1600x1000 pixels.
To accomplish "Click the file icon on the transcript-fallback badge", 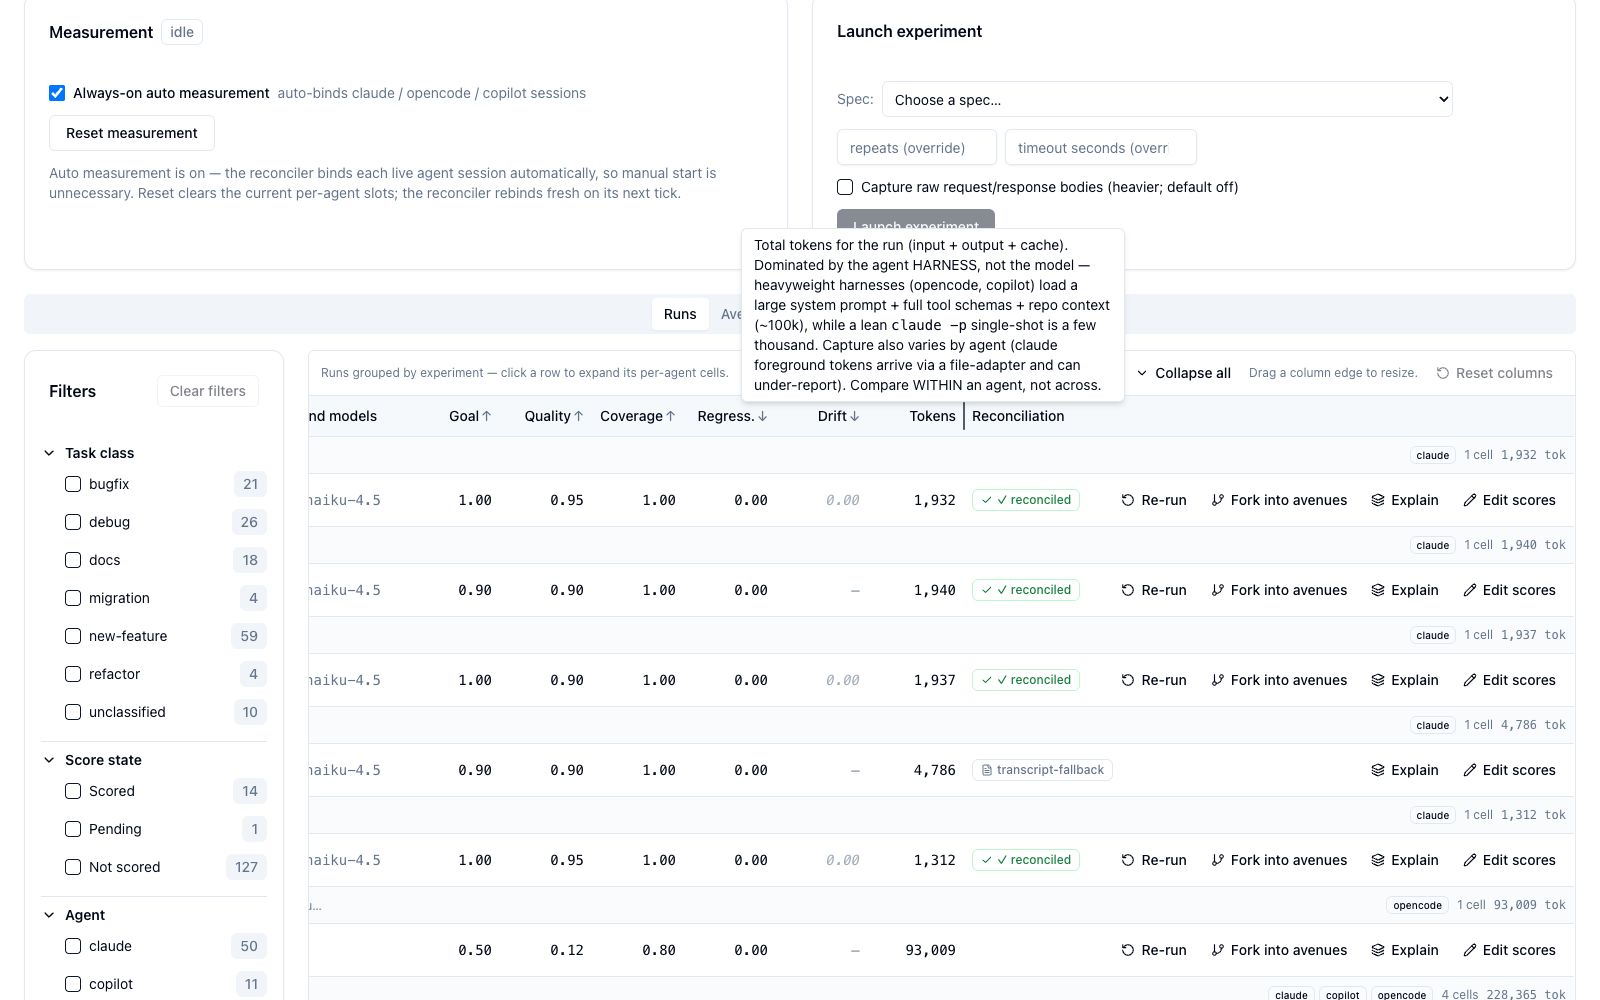I will tap(987, 770).
